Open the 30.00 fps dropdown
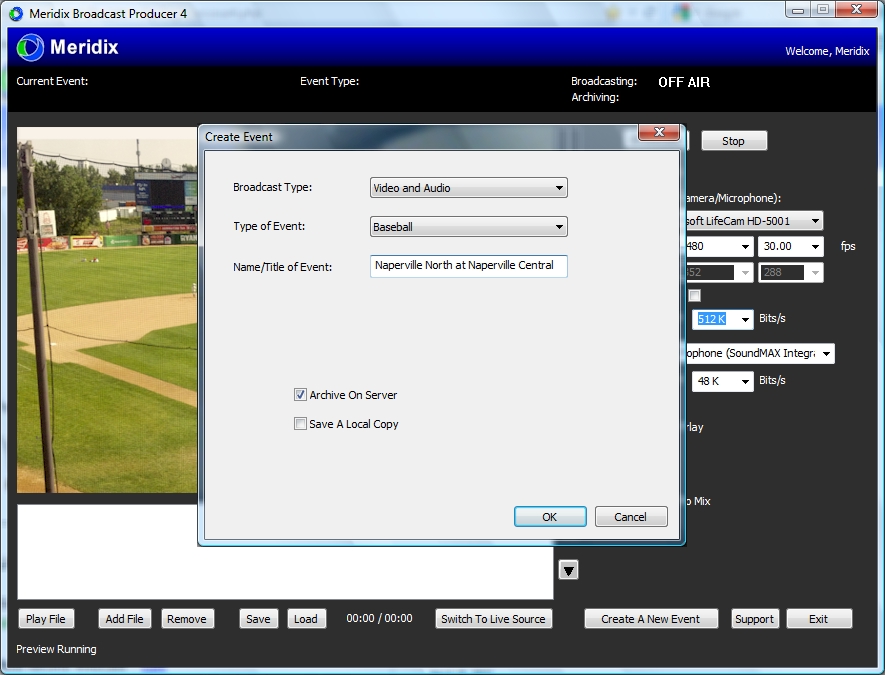Viewport: 885px width, 675px height. click(x=790, y=246)
